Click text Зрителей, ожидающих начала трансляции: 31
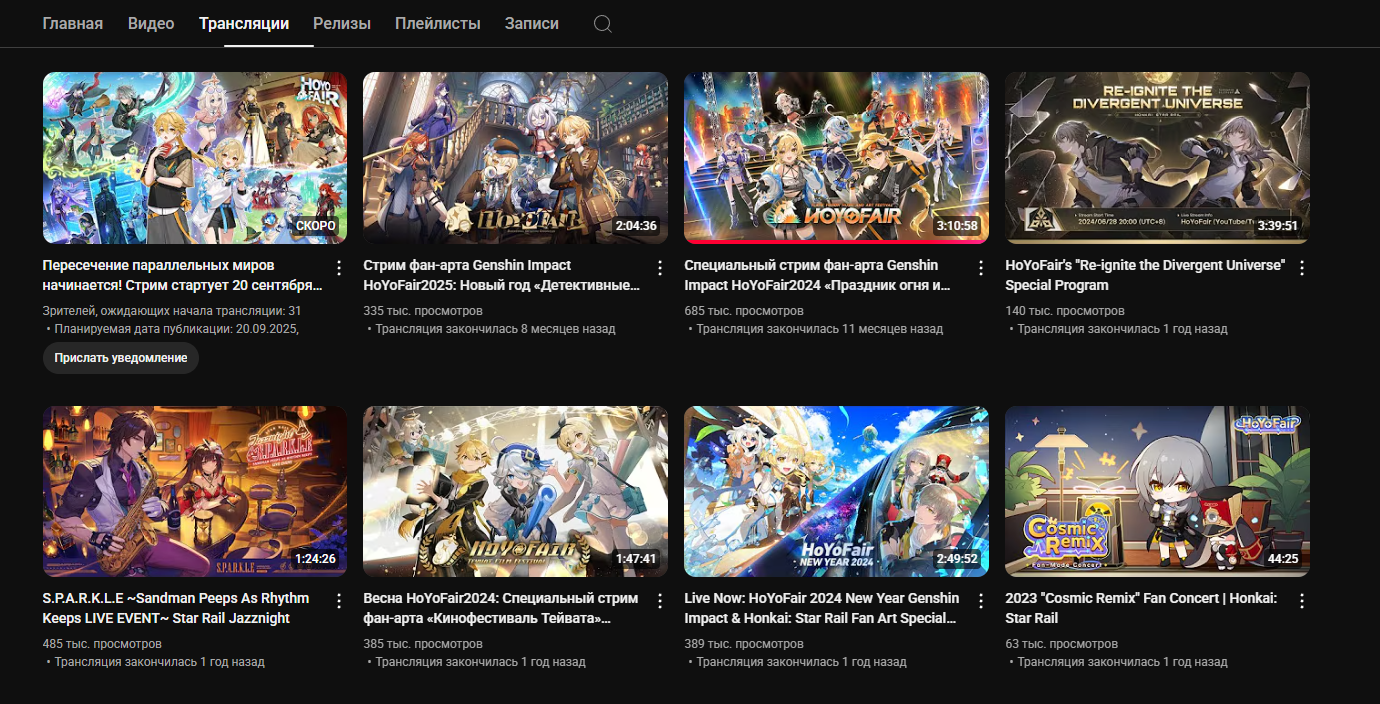 coord(172,311)
